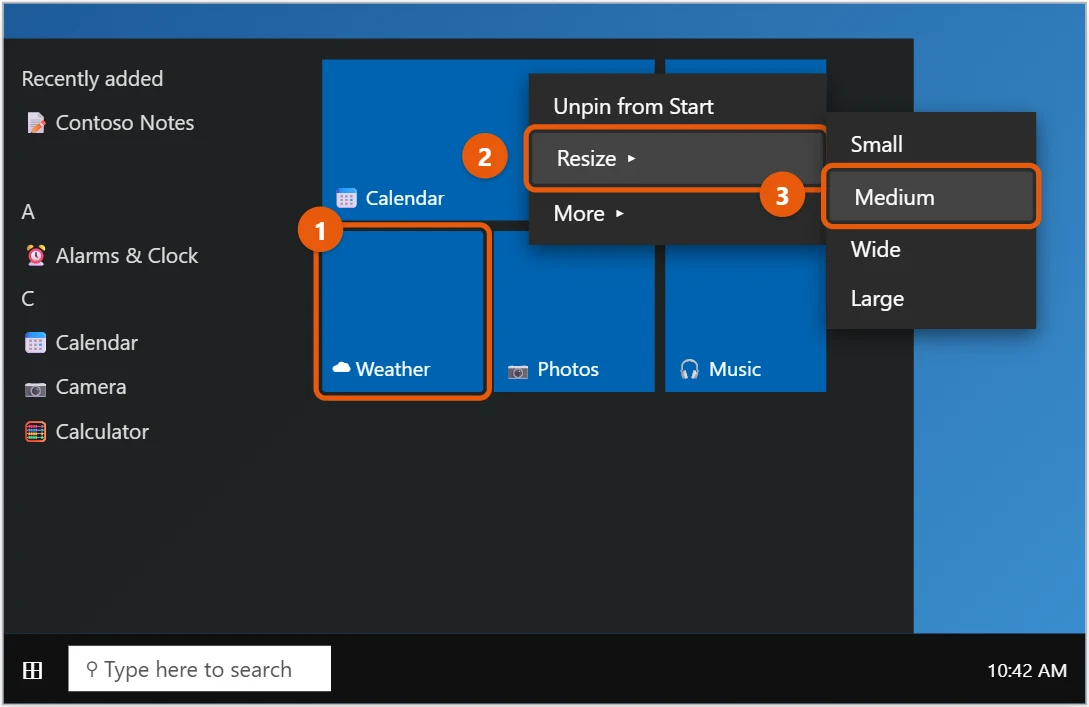Image resolution: width=1089 pixels, height=707 pixels.
Task: Click the Type here to search box
Action: coord(199,669)
